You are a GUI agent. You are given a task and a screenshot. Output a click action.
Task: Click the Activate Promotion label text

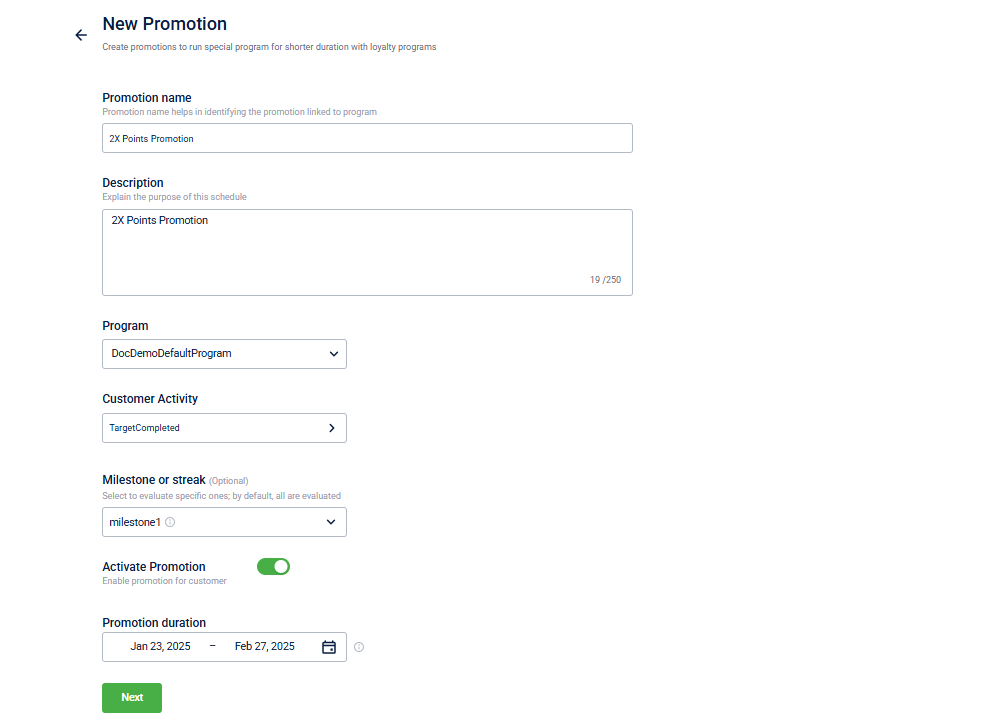pos(154,567)
